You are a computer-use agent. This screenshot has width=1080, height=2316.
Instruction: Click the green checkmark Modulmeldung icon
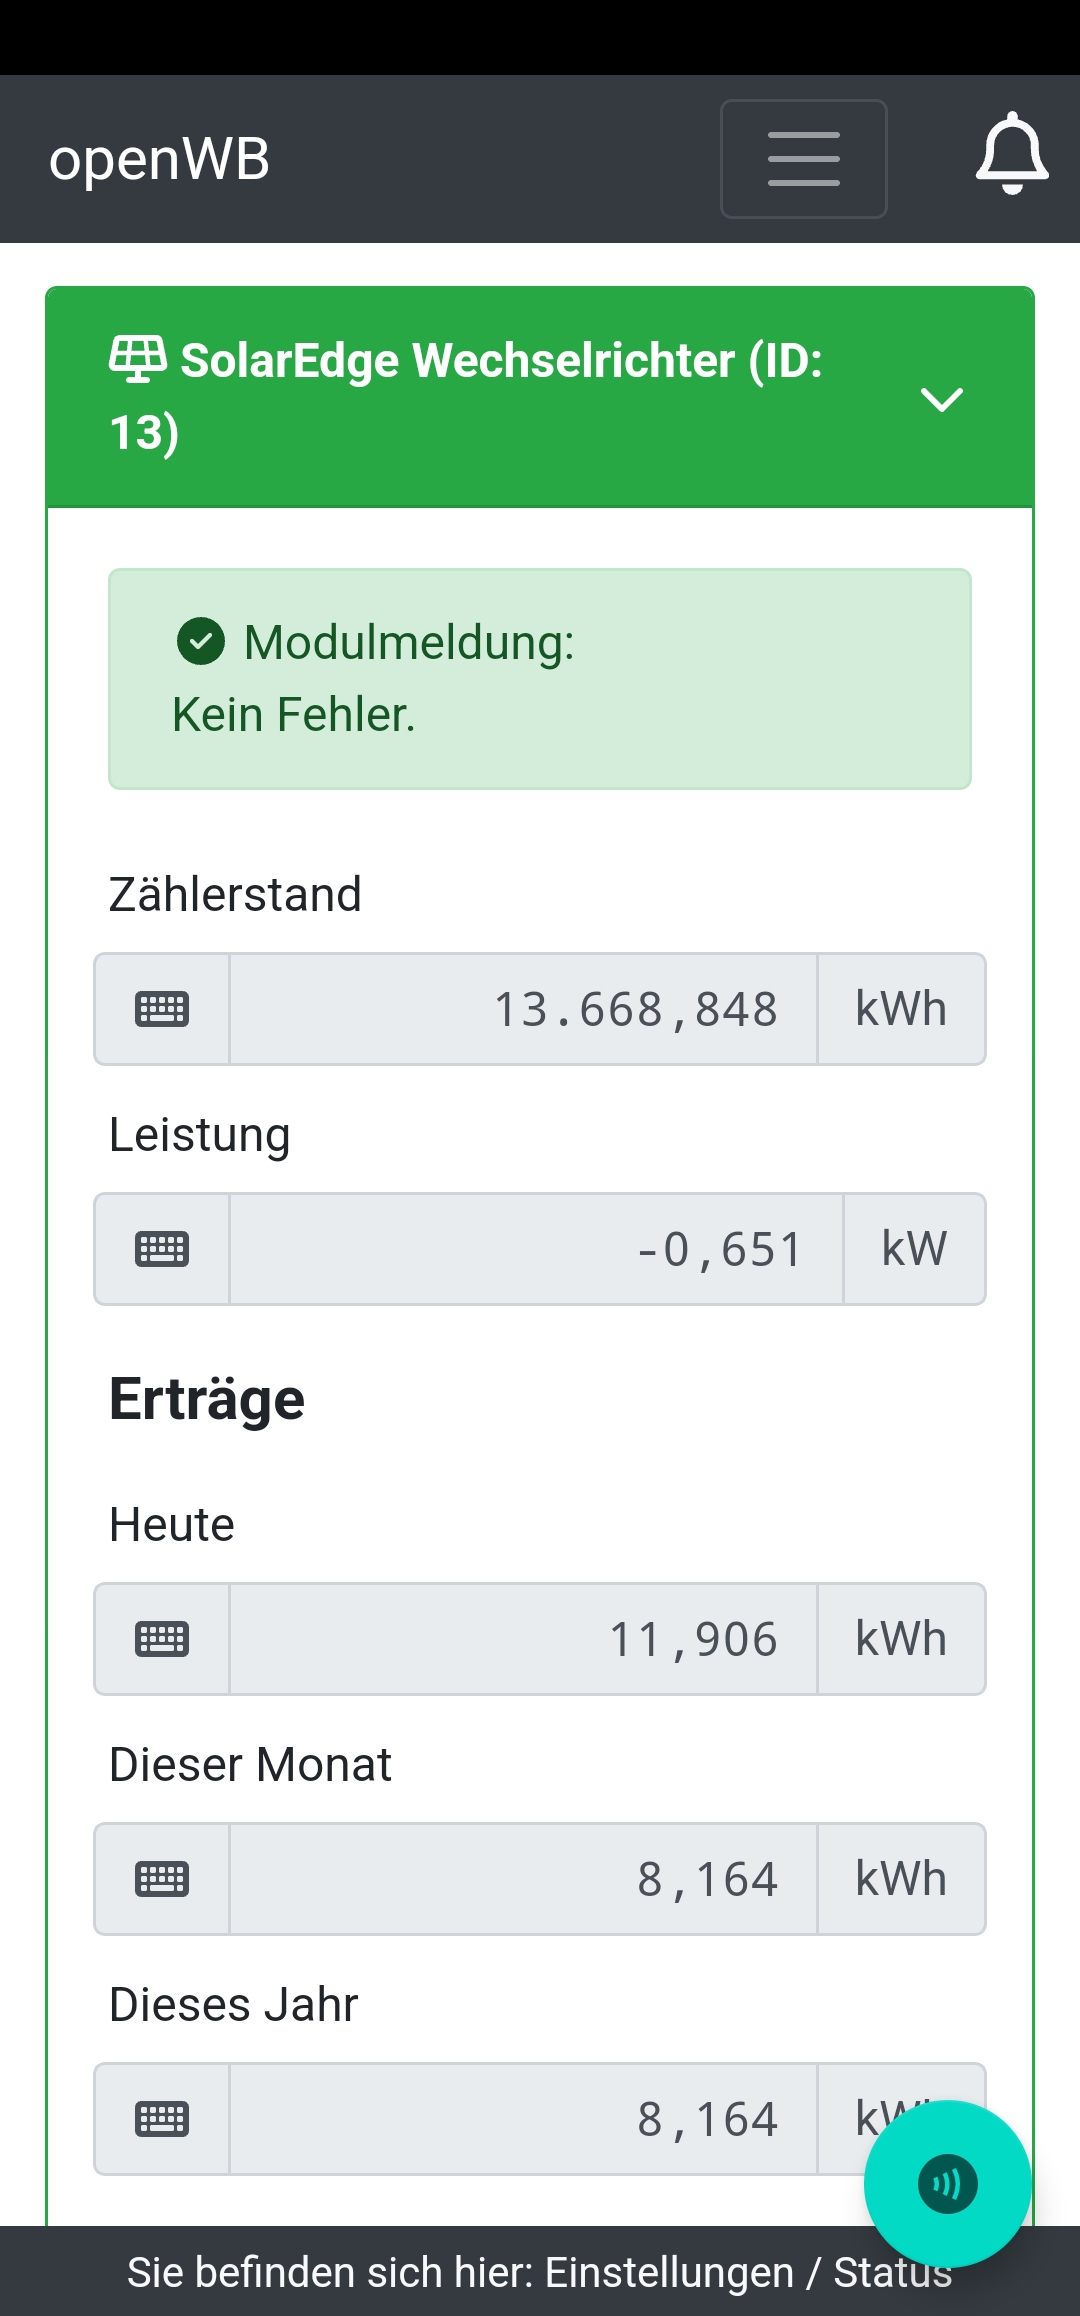201,641
